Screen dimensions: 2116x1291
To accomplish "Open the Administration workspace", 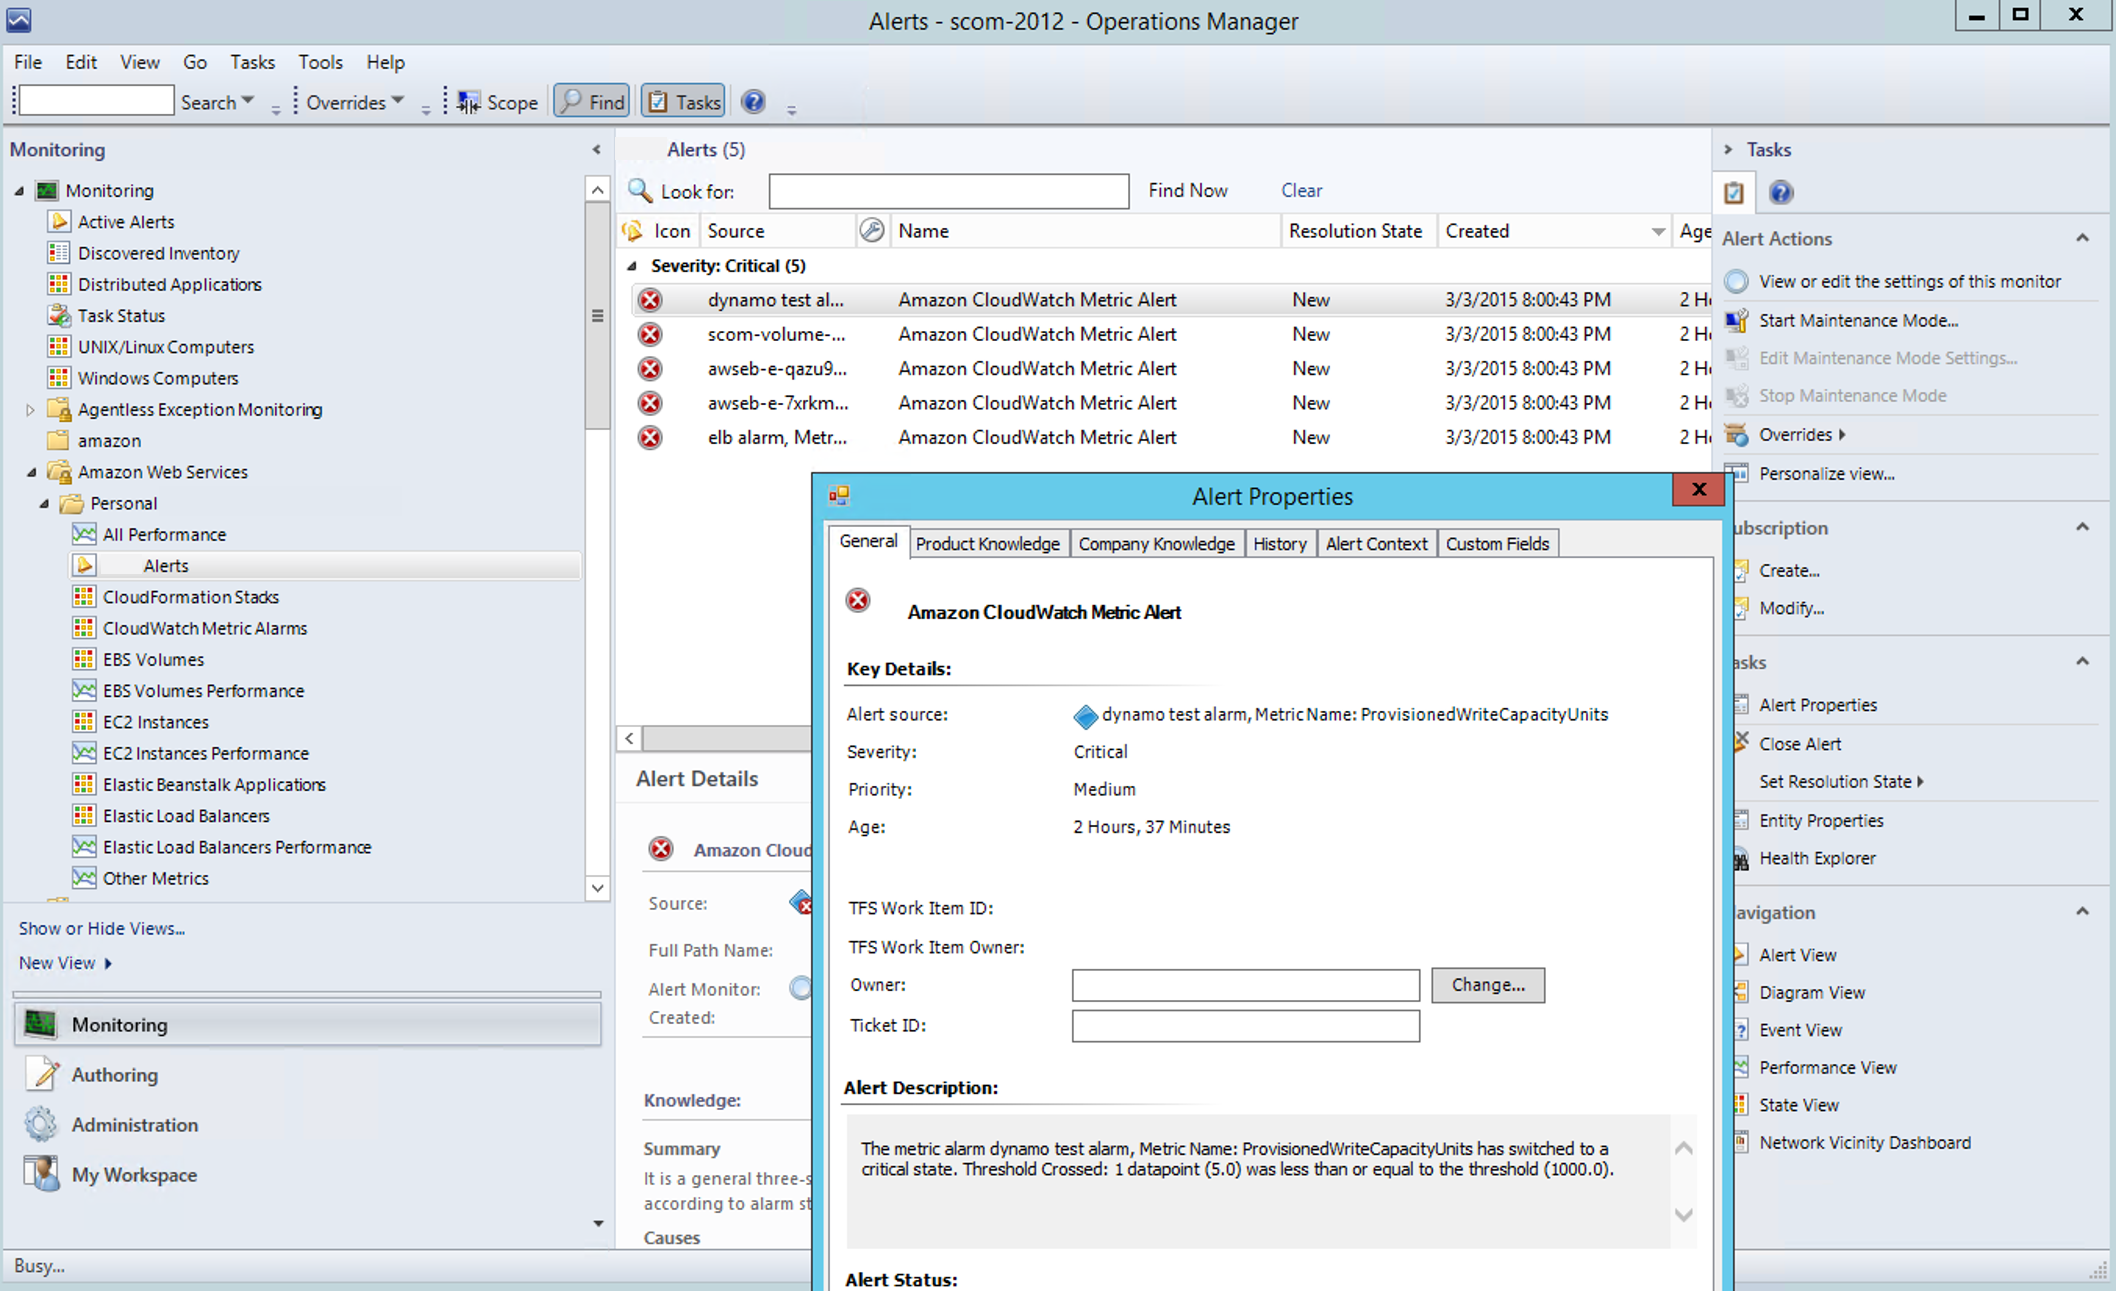I will click(x=134, y=1125).
